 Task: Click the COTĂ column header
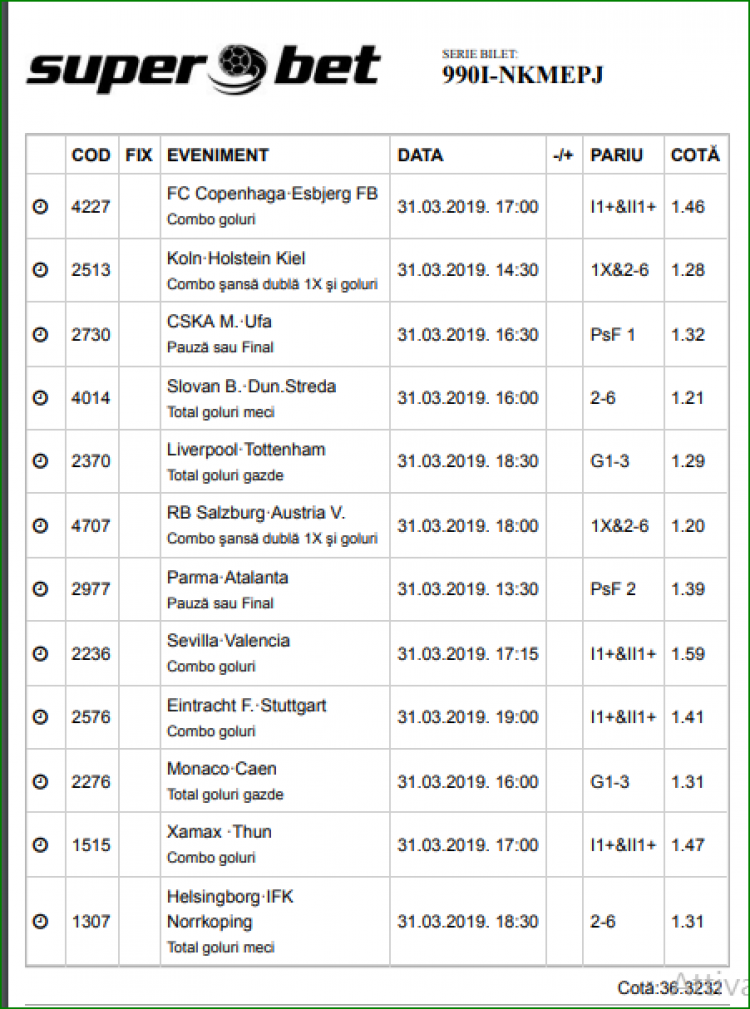(x=695, y=155)
